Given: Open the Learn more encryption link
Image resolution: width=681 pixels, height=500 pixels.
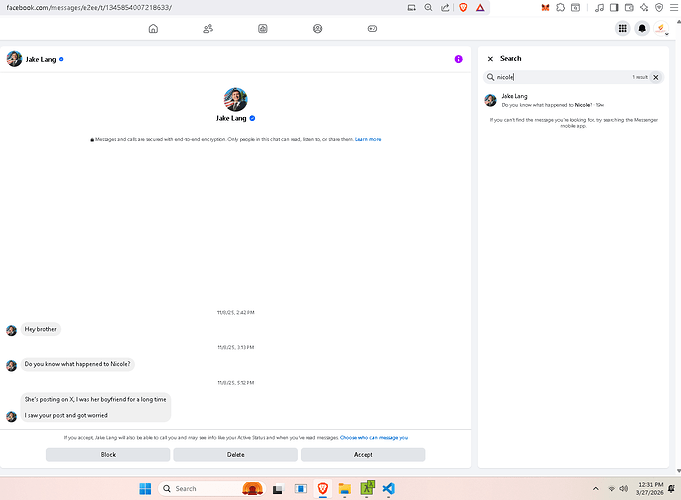Looking at the screenshot, I should pyautogui.click(x=367, y=139).
